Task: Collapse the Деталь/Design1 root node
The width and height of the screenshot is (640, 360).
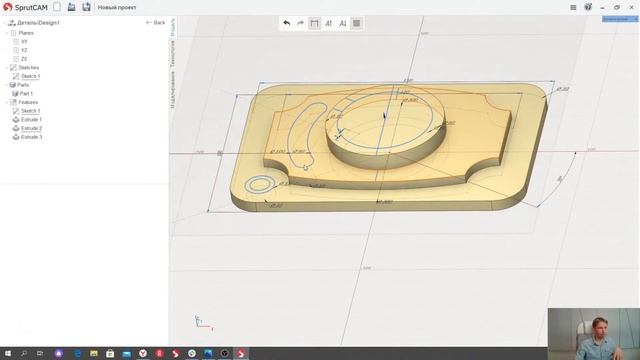Action: point(4,23)
